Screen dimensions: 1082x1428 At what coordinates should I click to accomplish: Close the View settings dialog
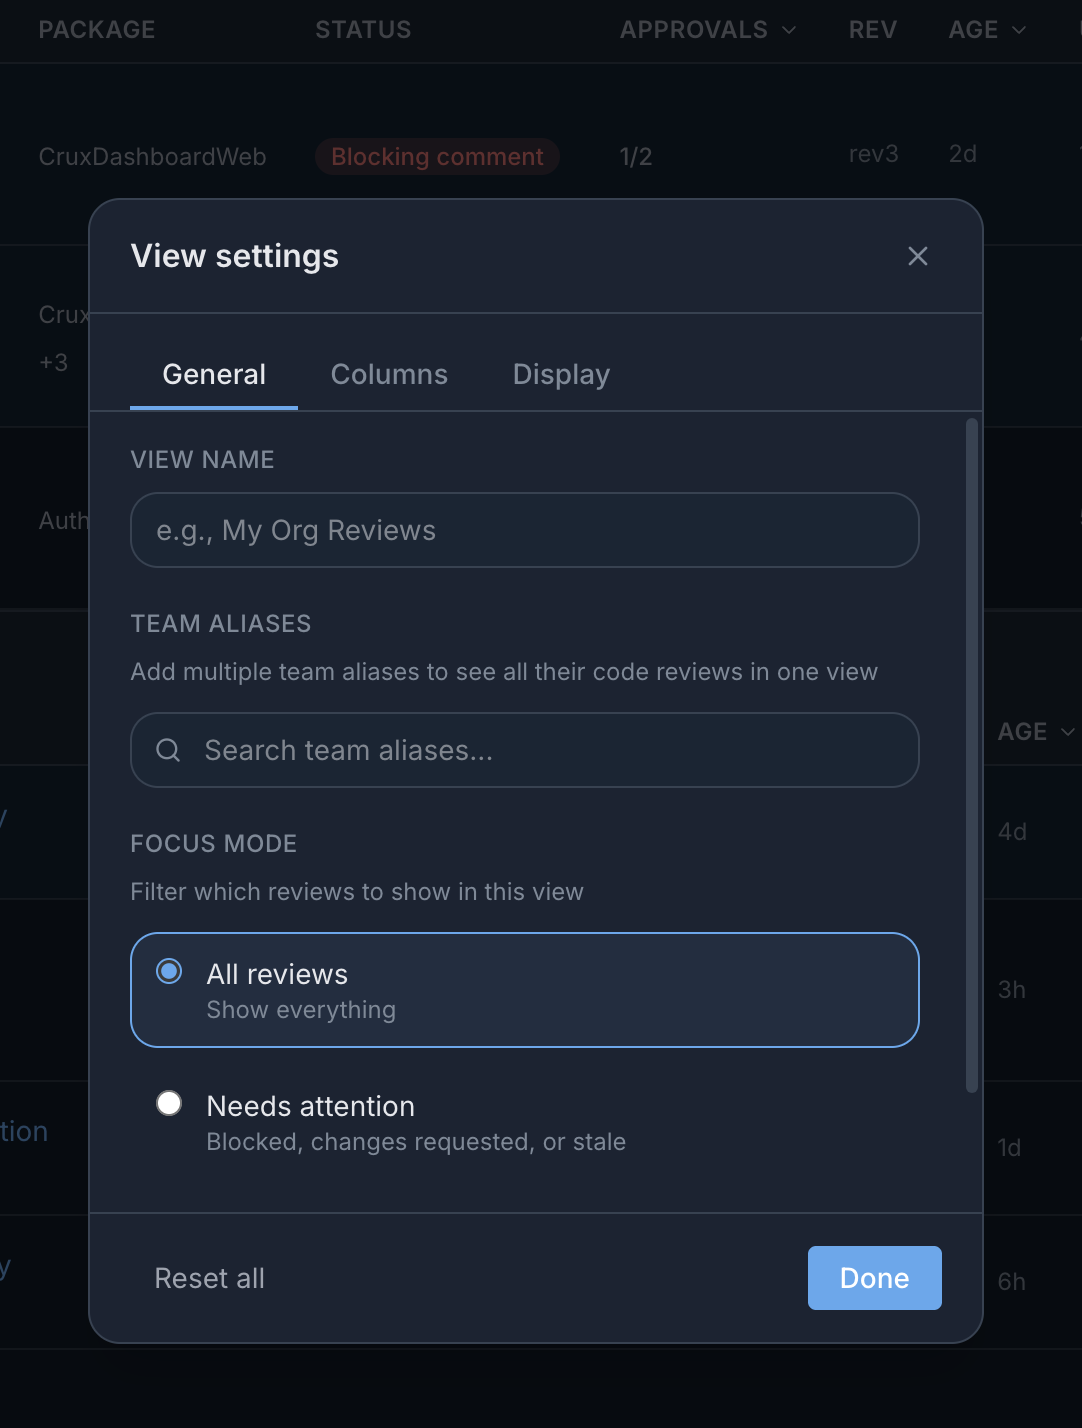click(917, 256)
